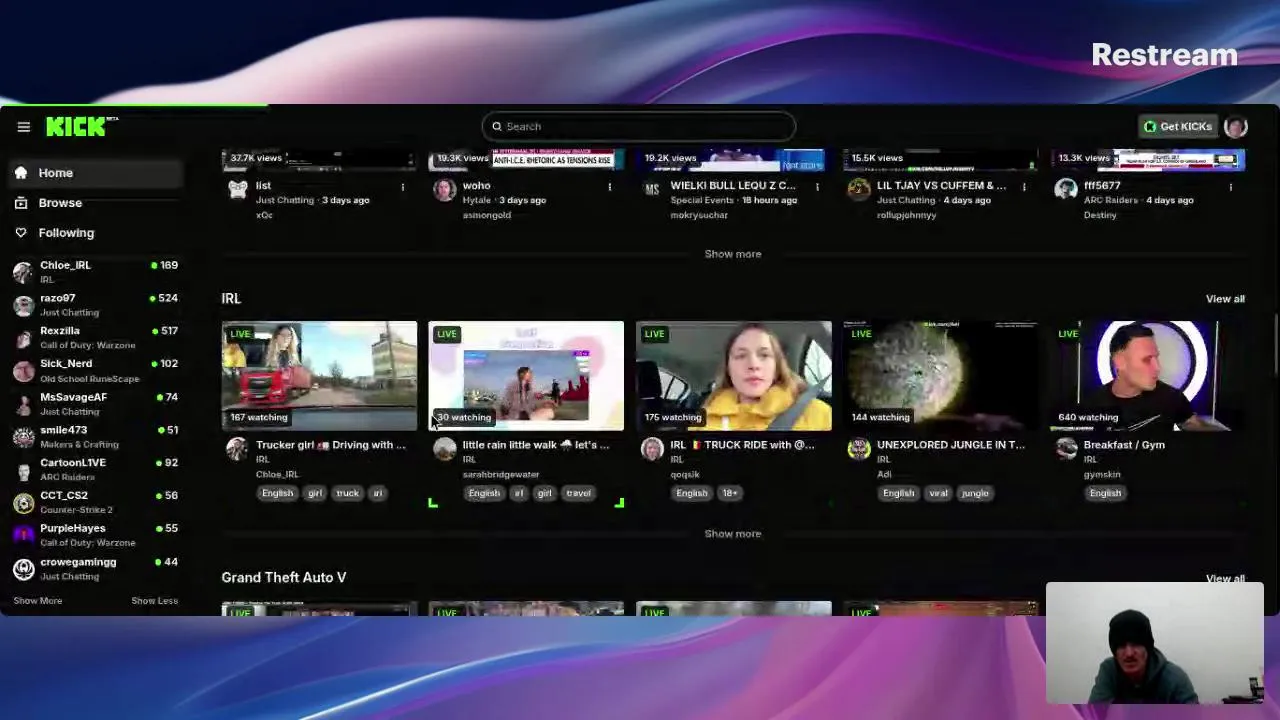Open Sick_Nerd avatar in sidebar
Viewport: 1280px width, 720px height.
click(x=23, y=371)
